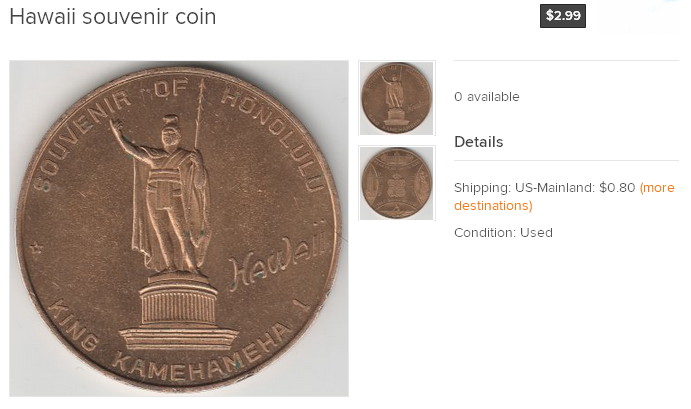Viewport: 691px width, 409px height.
Task: Click the faint box right of the price
Action: (x=638, y=16)
